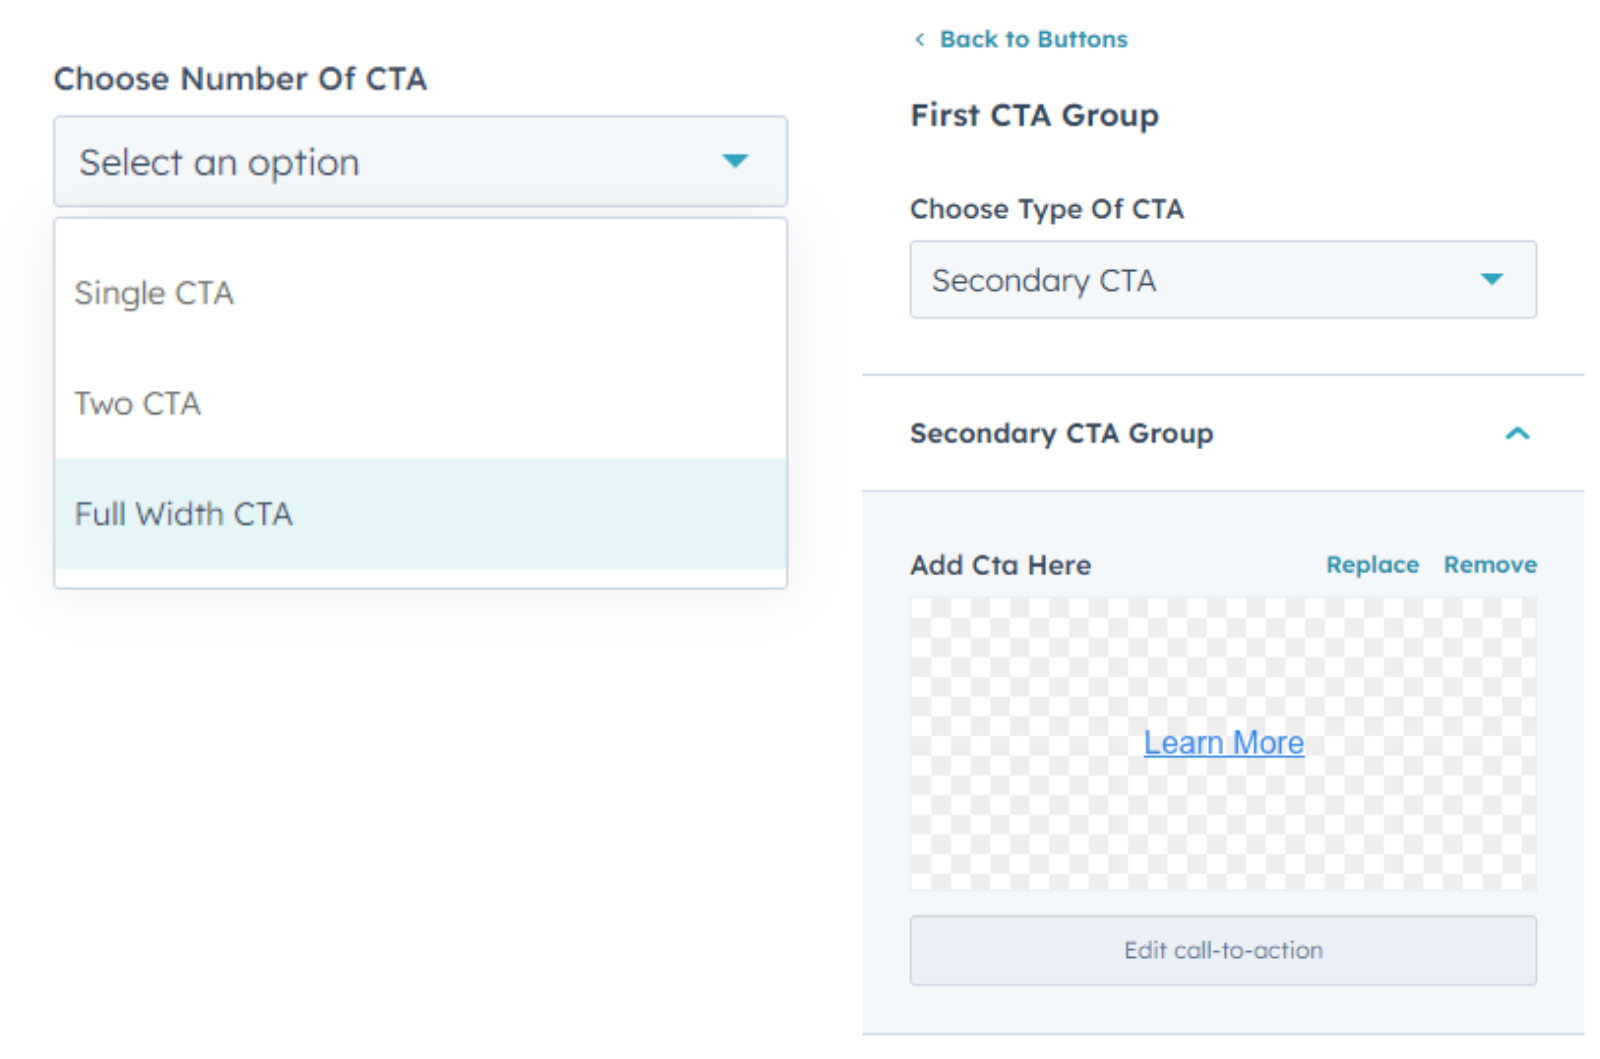Click the caret arrow in Secondary CTA field

point(1491,280)
